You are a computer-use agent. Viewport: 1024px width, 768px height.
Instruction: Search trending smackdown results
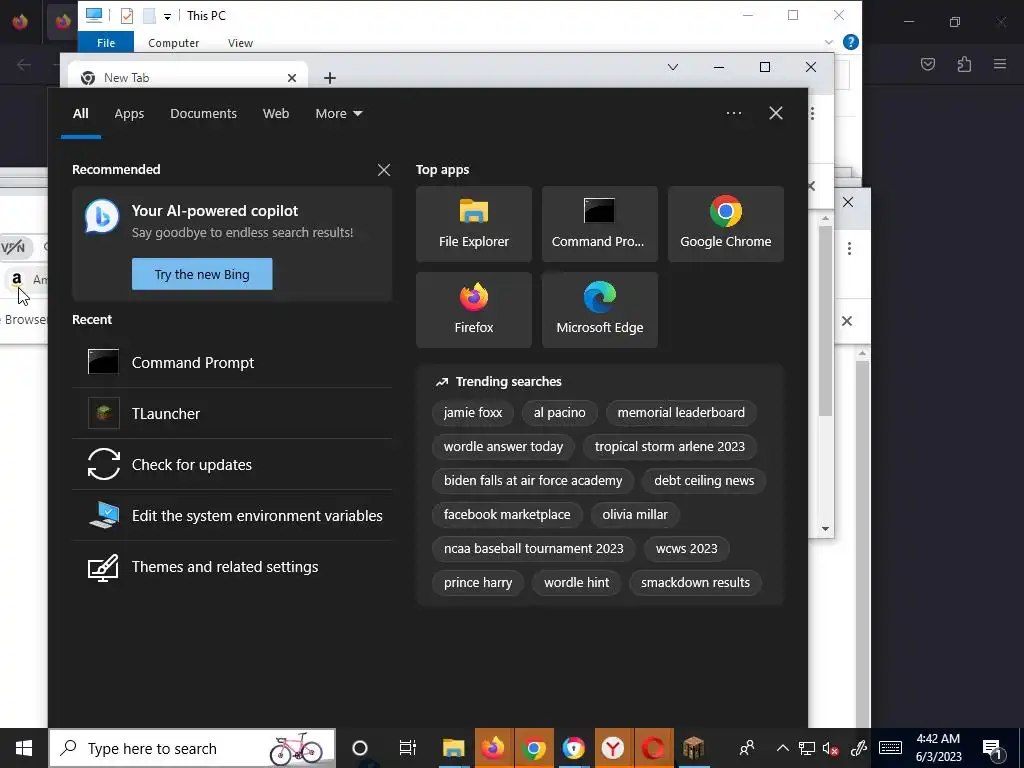[696, 583]
